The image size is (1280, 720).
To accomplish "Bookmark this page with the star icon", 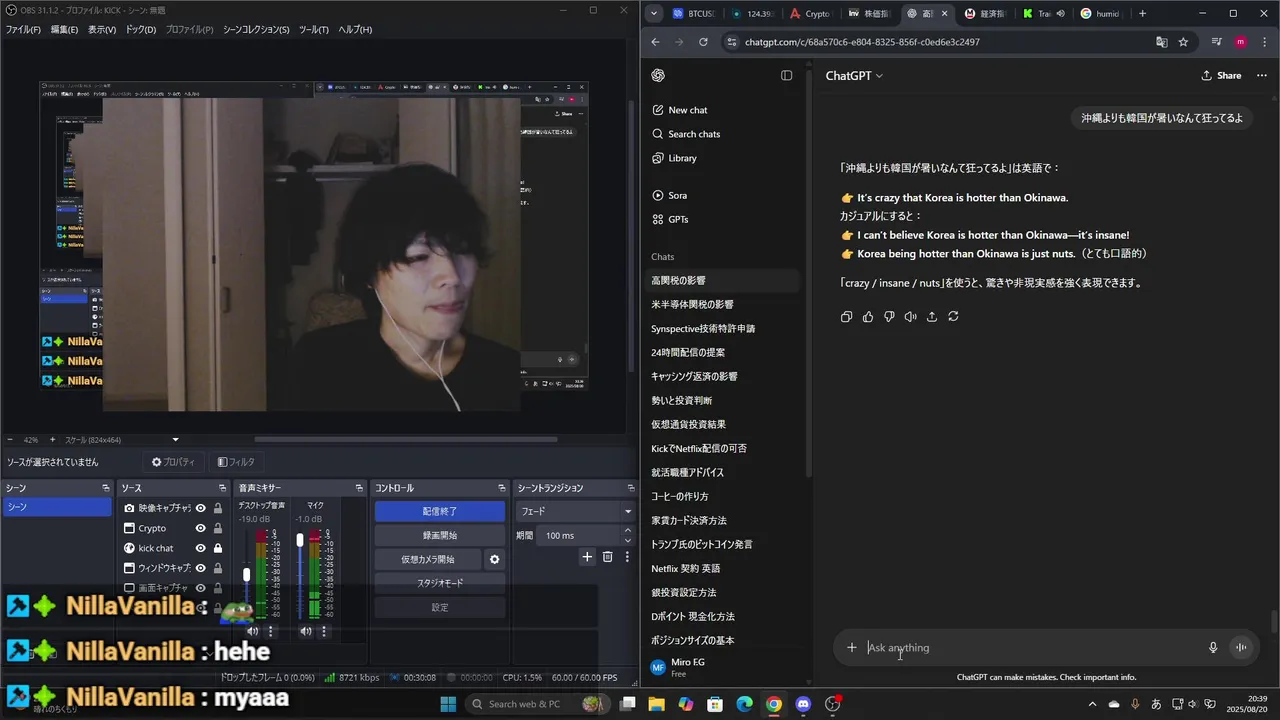I will point(1184,42).
